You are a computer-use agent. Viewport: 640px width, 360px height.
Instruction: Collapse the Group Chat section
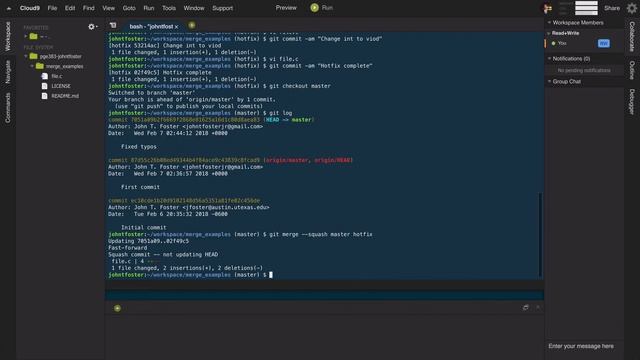[x=549, y=81]
